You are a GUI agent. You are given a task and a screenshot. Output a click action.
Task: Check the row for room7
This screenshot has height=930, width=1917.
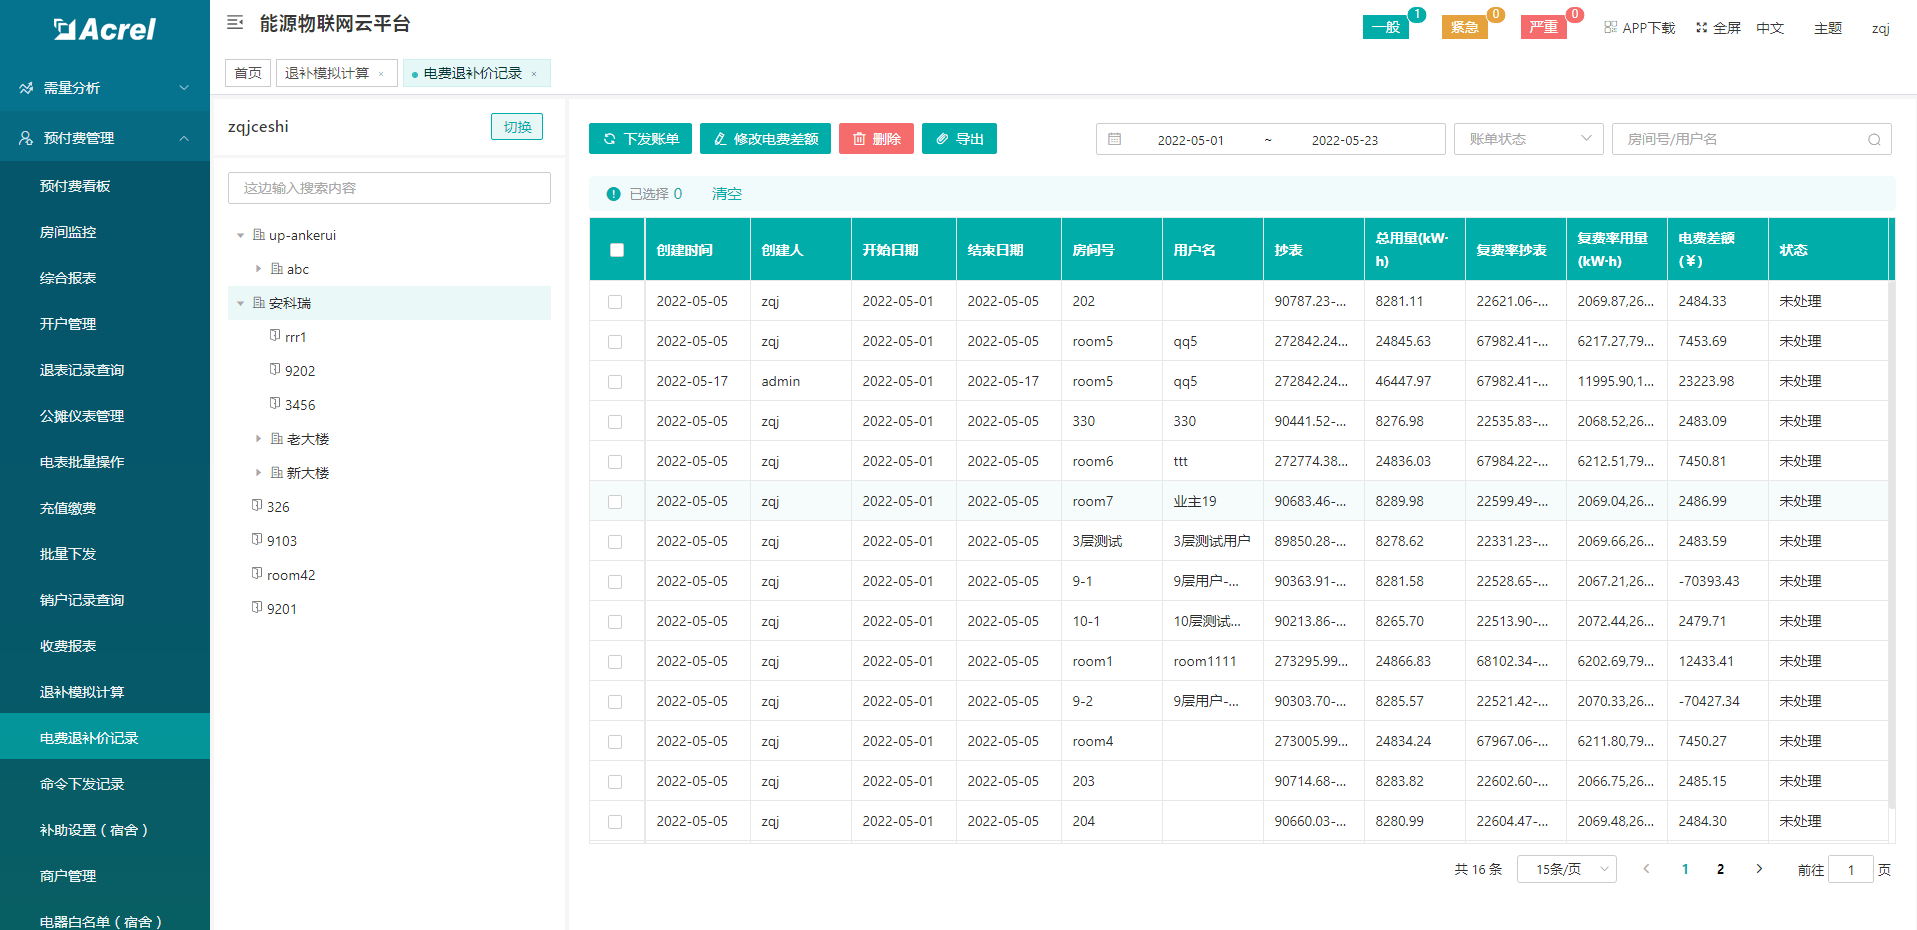[x=615, y=502]
